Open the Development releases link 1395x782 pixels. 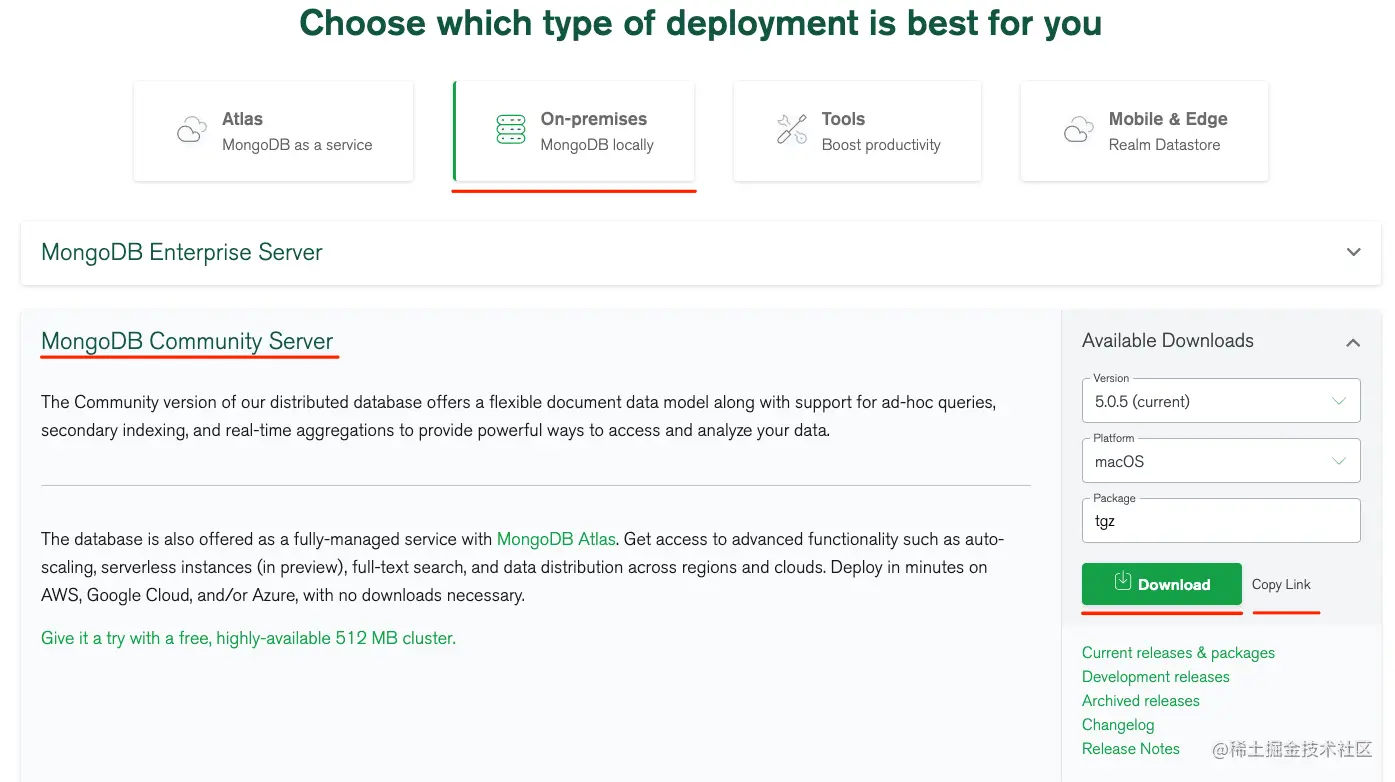click(x=1155, y=677)
